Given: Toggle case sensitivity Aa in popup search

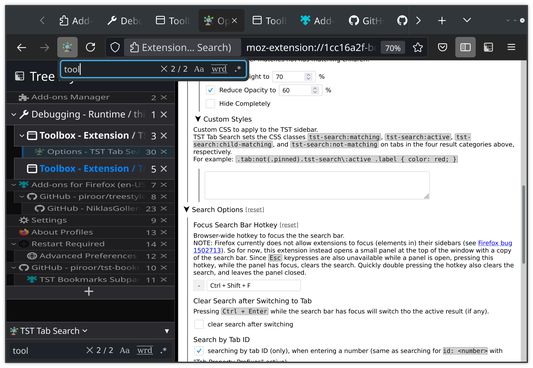Looking at the screenshot, I should 199,69.
